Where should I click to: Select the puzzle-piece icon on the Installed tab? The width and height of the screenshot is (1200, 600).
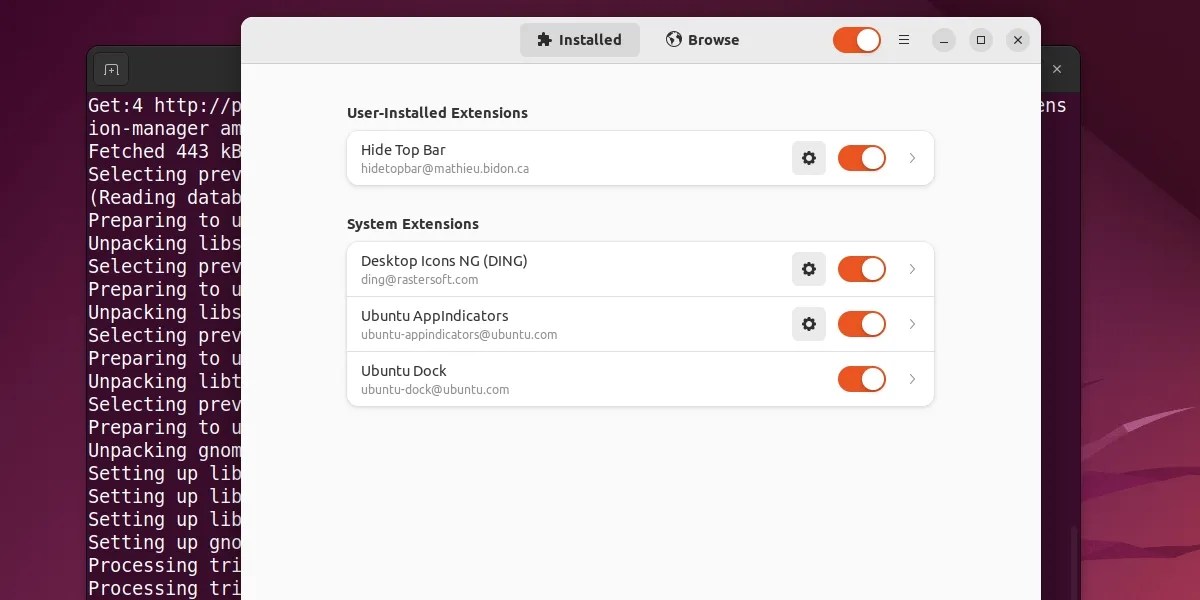click(544, 40)
